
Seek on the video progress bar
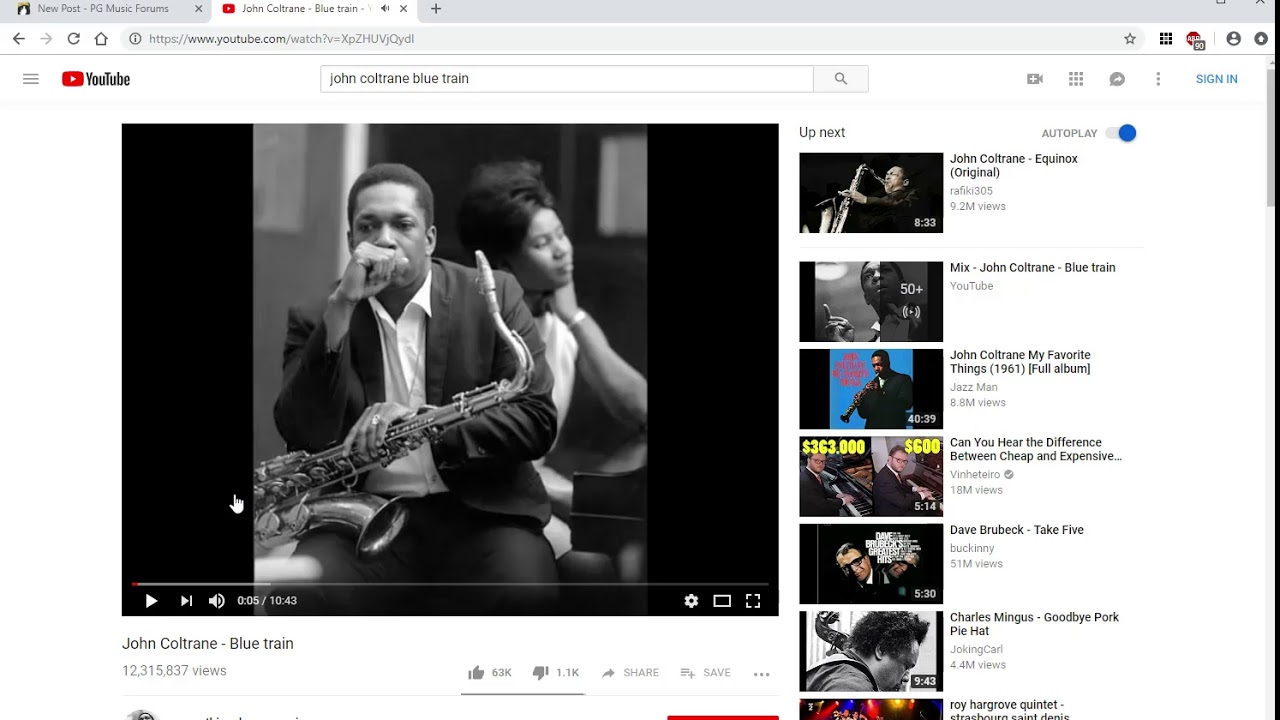point(450,584)
